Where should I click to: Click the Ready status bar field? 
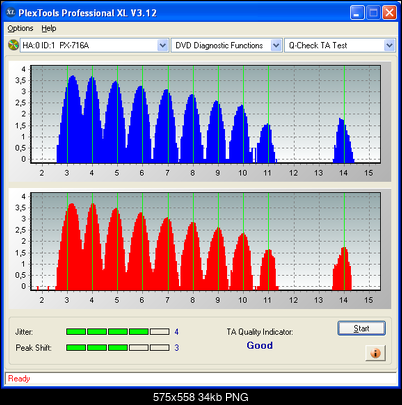click(201, 379)
